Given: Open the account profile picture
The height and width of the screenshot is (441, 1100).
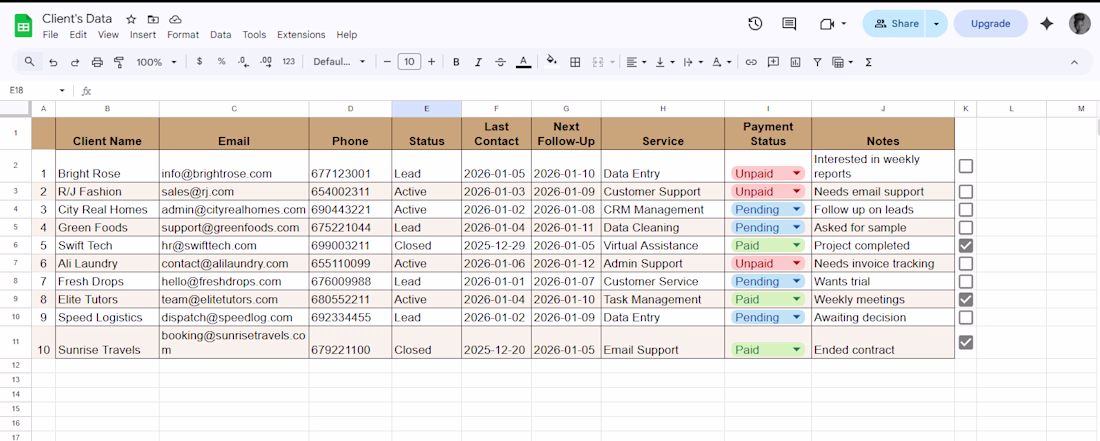Looking at the screenshot, I should tap(1080, 24).
